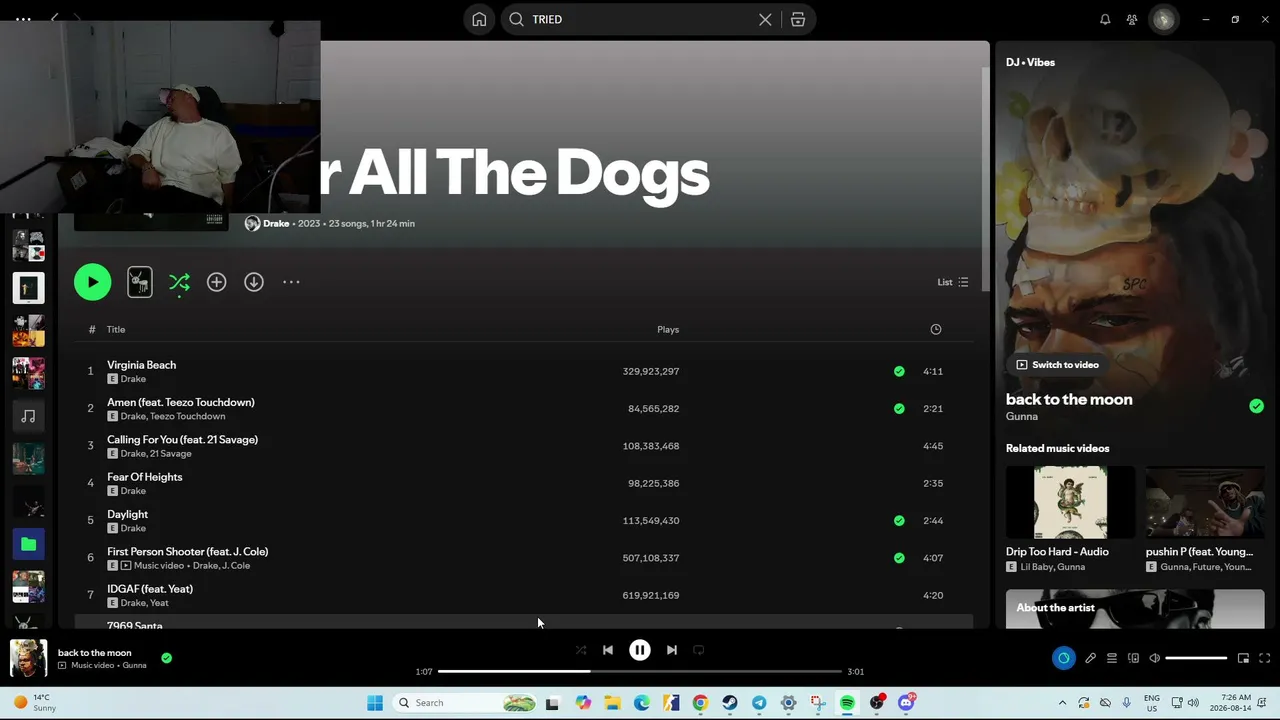
Task: Download the album
Action: coord(254,282)
